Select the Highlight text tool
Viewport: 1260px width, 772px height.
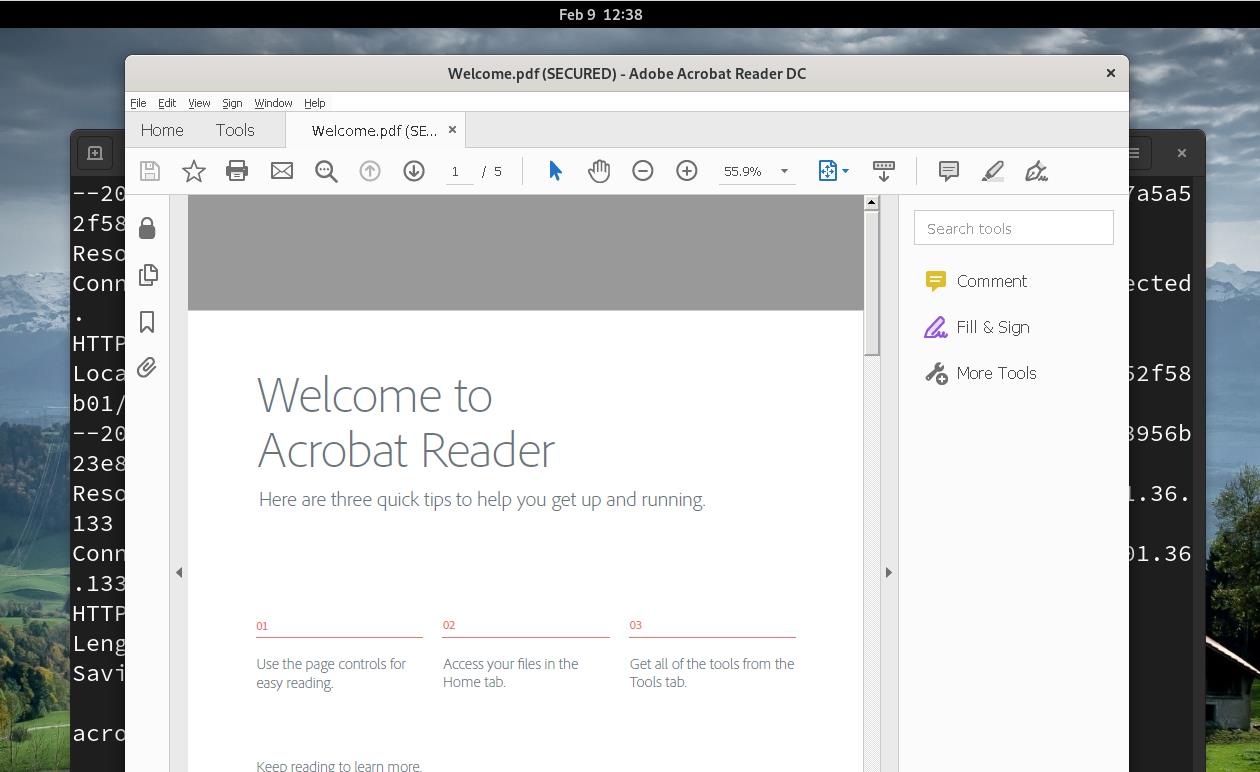point(991,171)
